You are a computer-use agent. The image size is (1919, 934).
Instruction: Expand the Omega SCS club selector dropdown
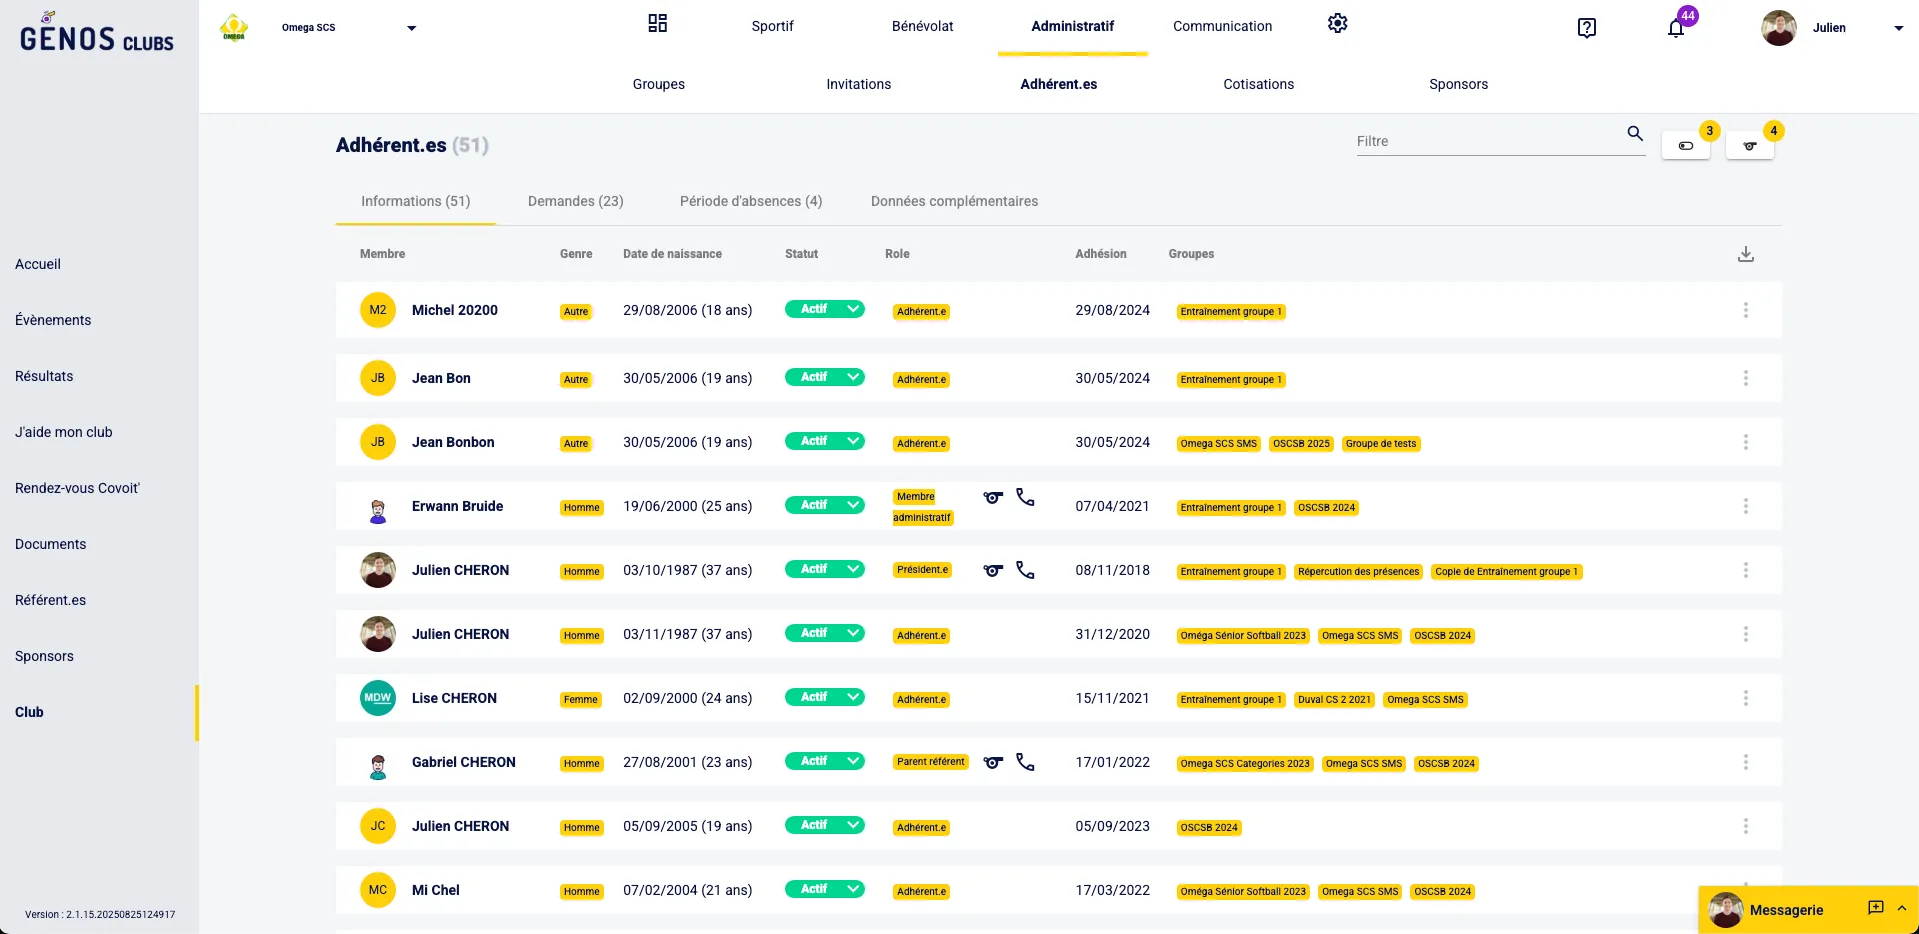[x=411, y=28]
